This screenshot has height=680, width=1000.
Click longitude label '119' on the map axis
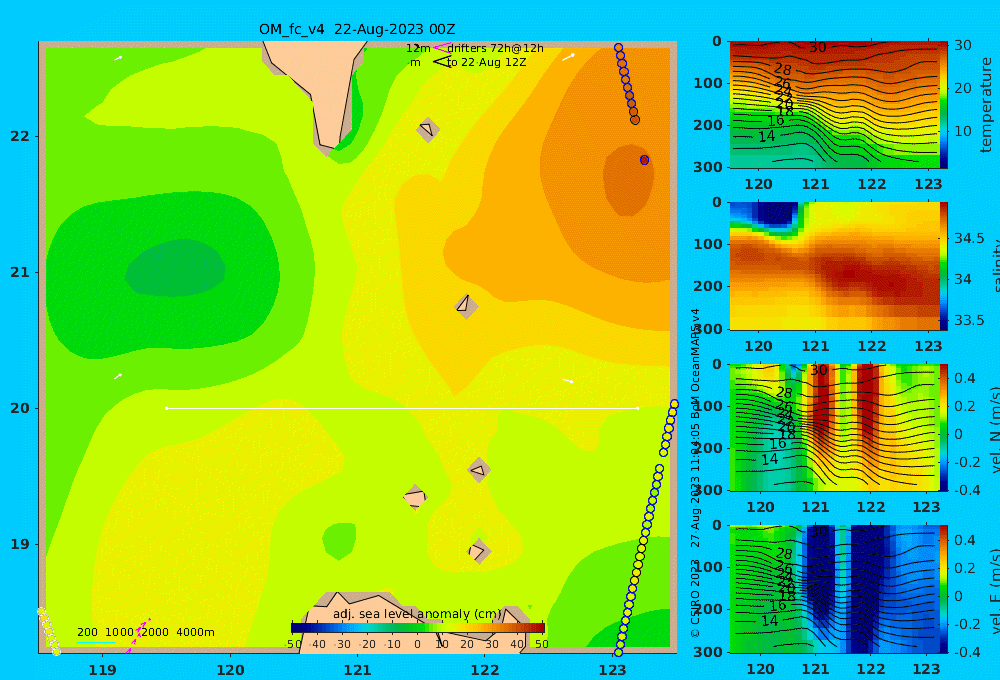(102, 670)
